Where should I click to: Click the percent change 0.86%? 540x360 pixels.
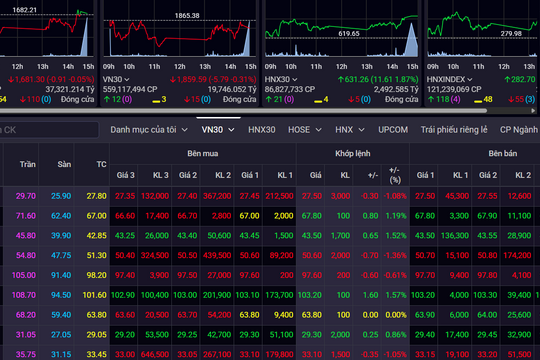tap(396, 335)
